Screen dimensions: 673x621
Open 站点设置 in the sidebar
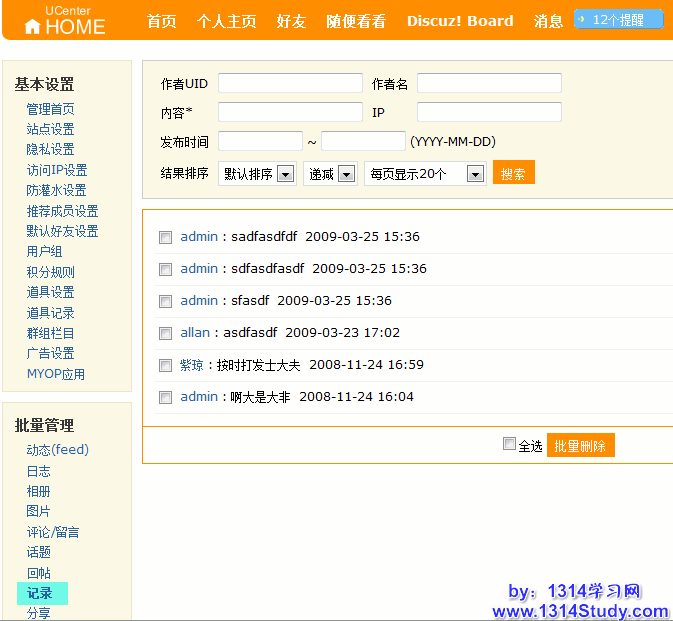pyautogui.click(x=50, y=129)
